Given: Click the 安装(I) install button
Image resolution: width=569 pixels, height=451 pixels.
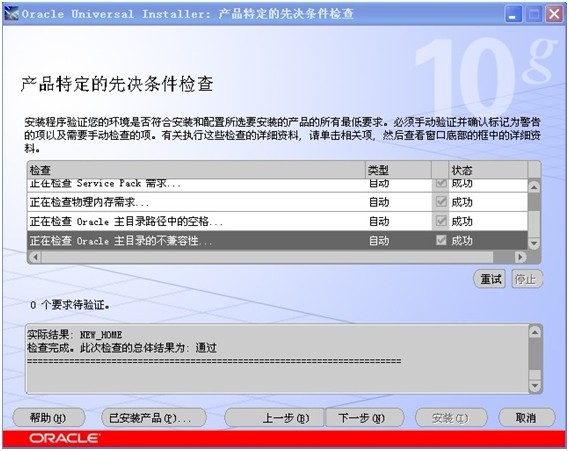Looking at the screenshot, I should (451, 418).
